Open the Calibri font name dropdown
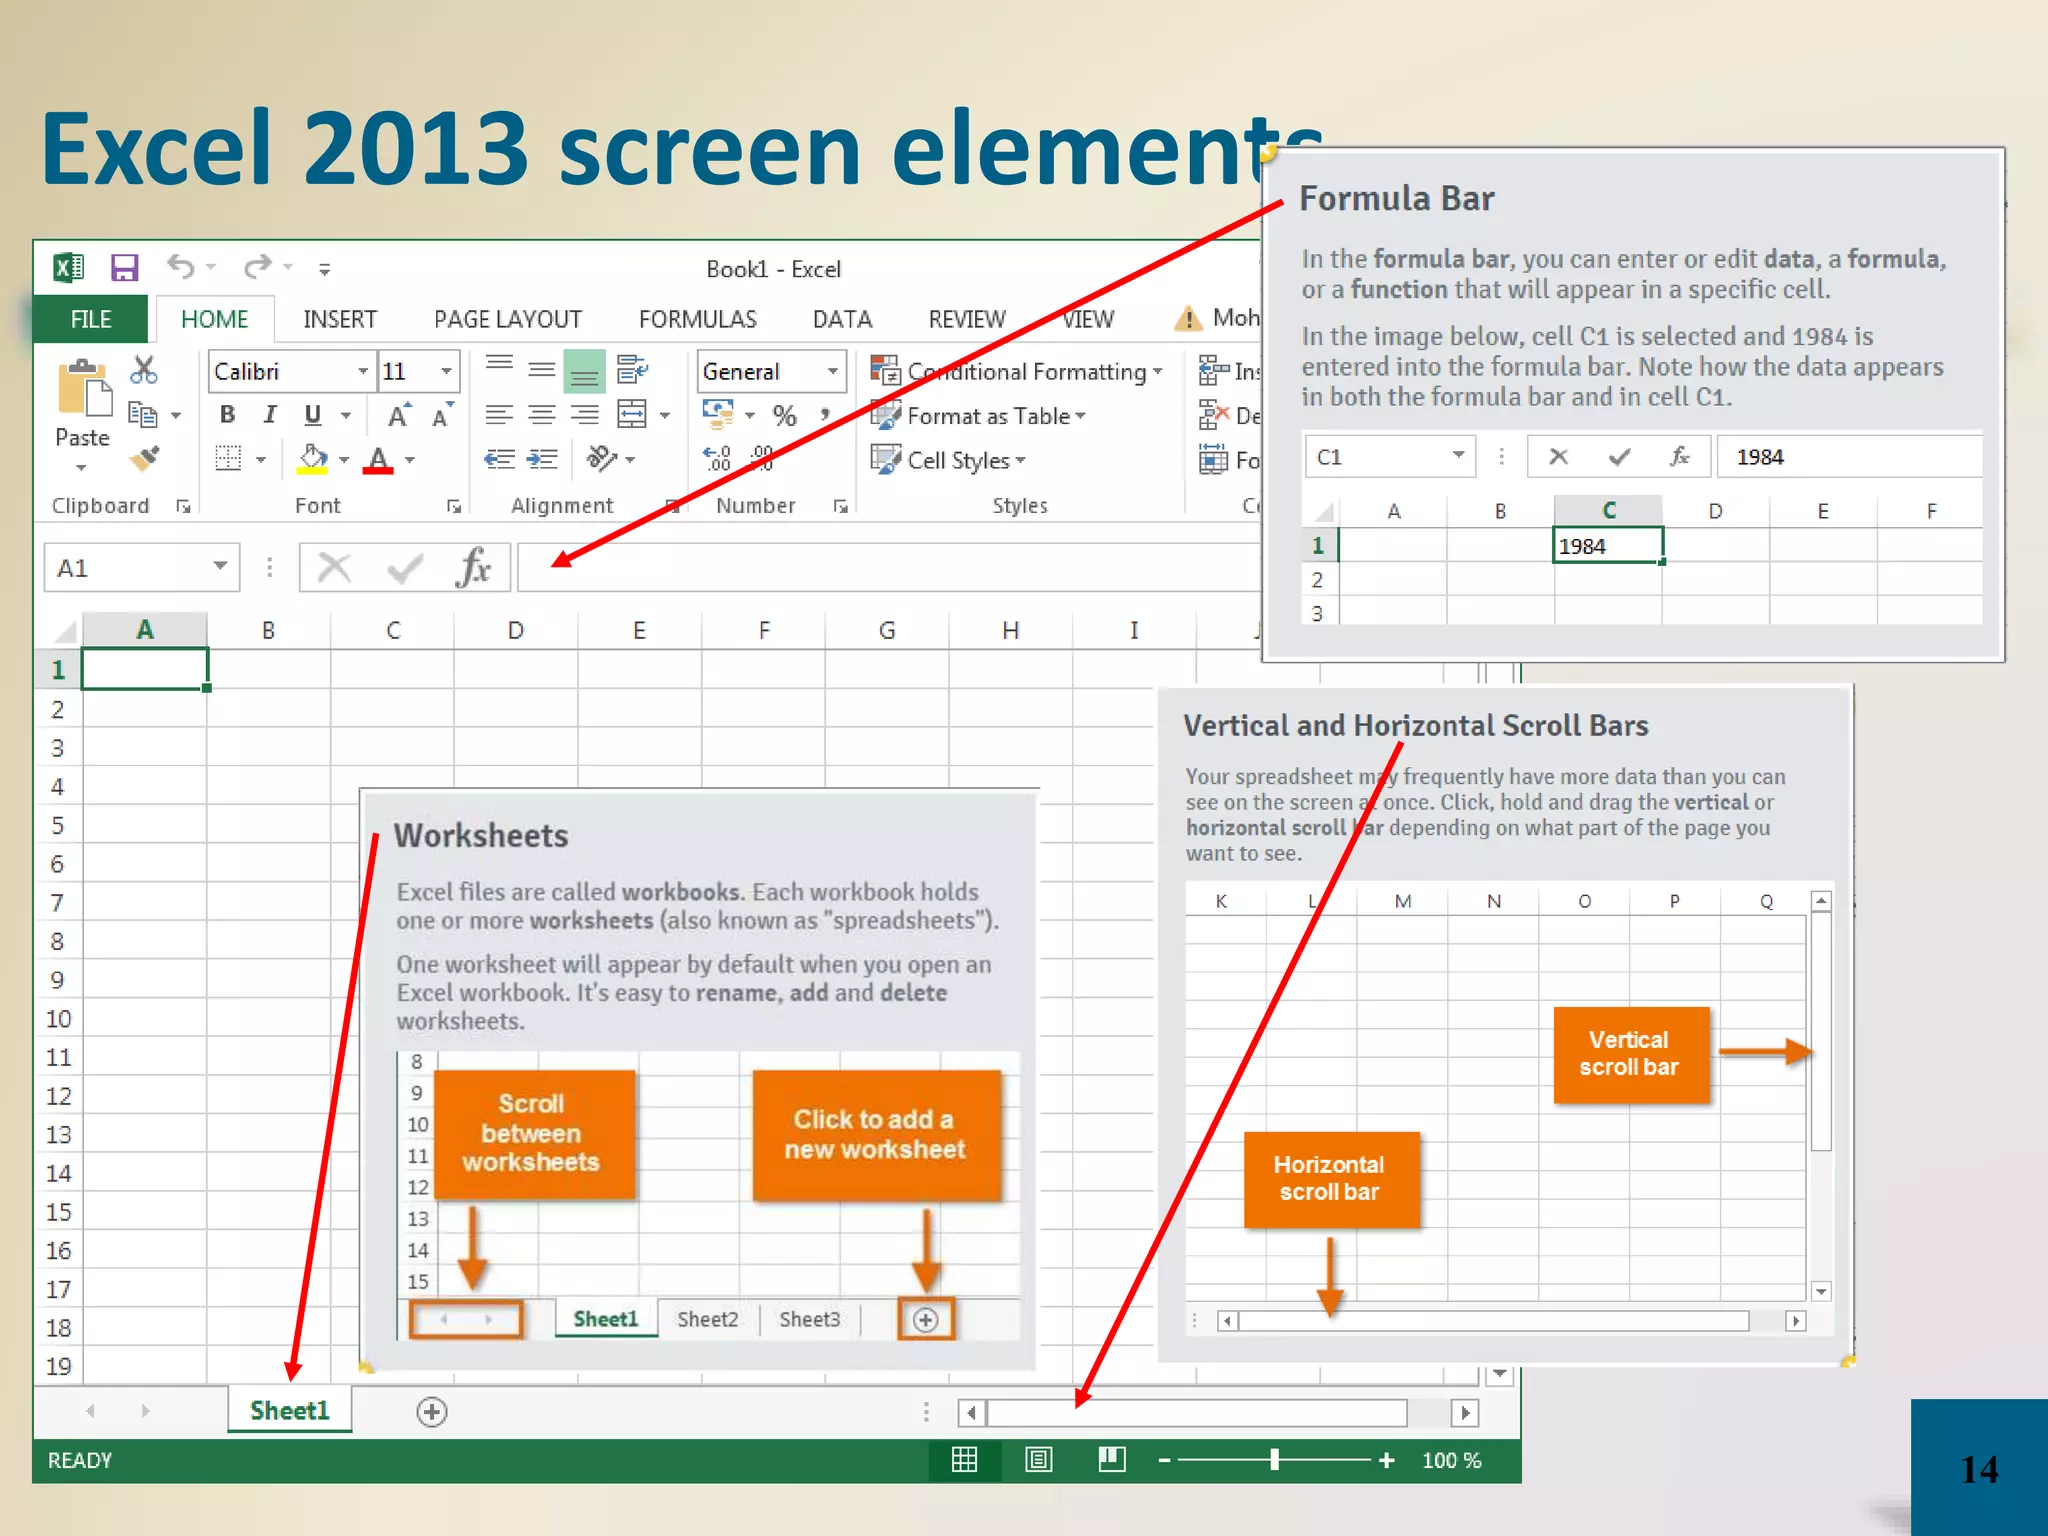The height and width of the screenshot is (1536, 2048). tap(363, 371)
